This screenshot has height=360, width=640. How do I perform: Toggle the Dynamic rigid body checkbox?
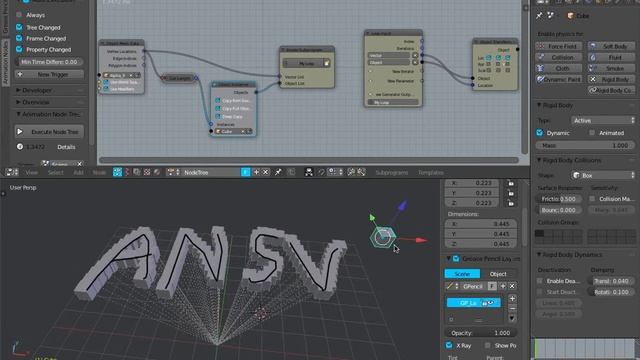[x=540, y=133]
